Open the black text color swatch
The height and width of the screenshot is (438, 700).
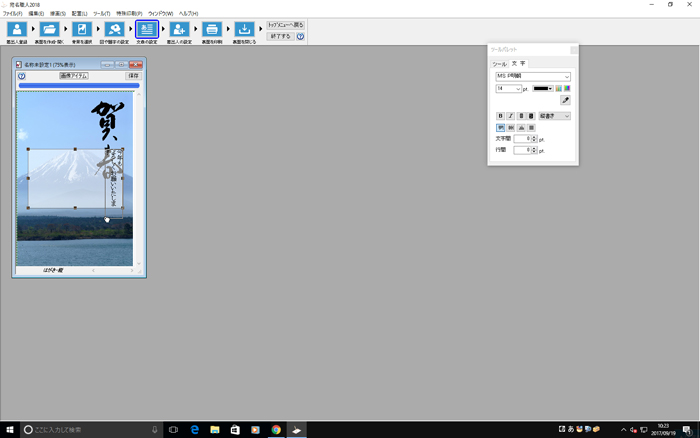click(543, 89)
